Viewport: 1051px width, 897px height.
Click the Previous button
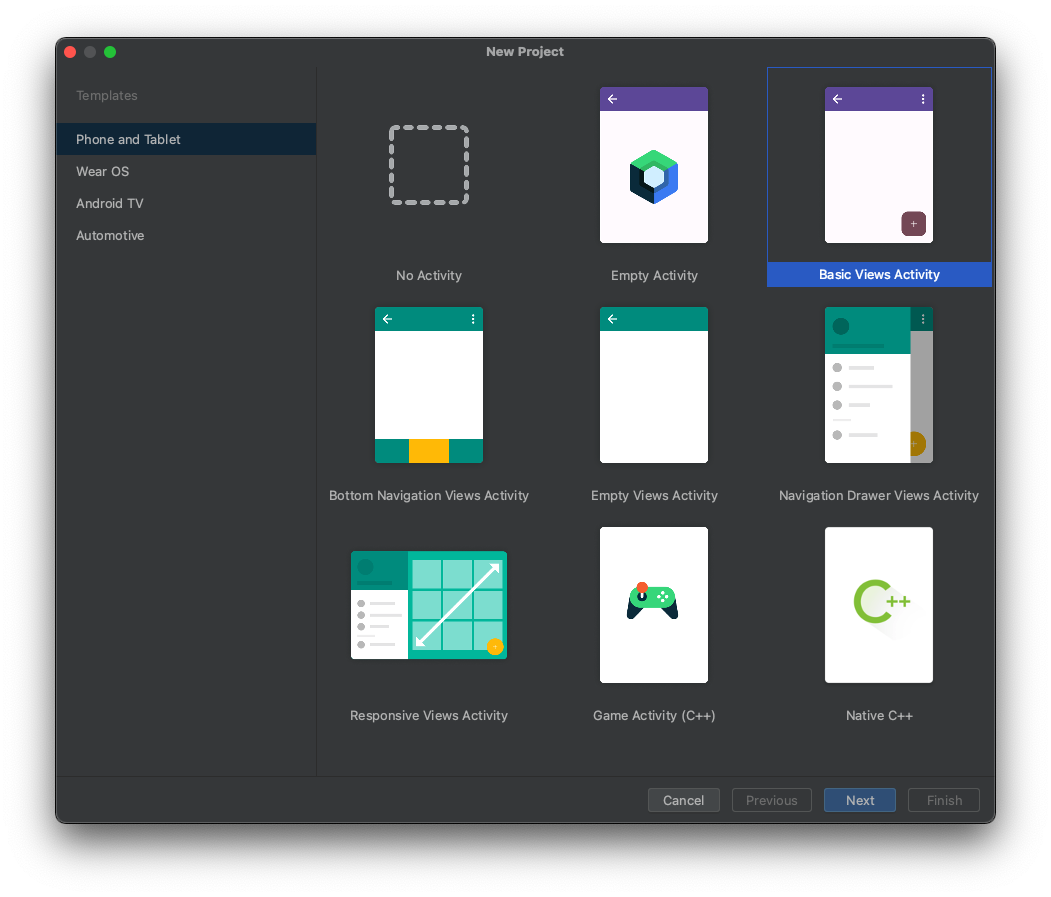pyautogui.click(x=771, y=800)
